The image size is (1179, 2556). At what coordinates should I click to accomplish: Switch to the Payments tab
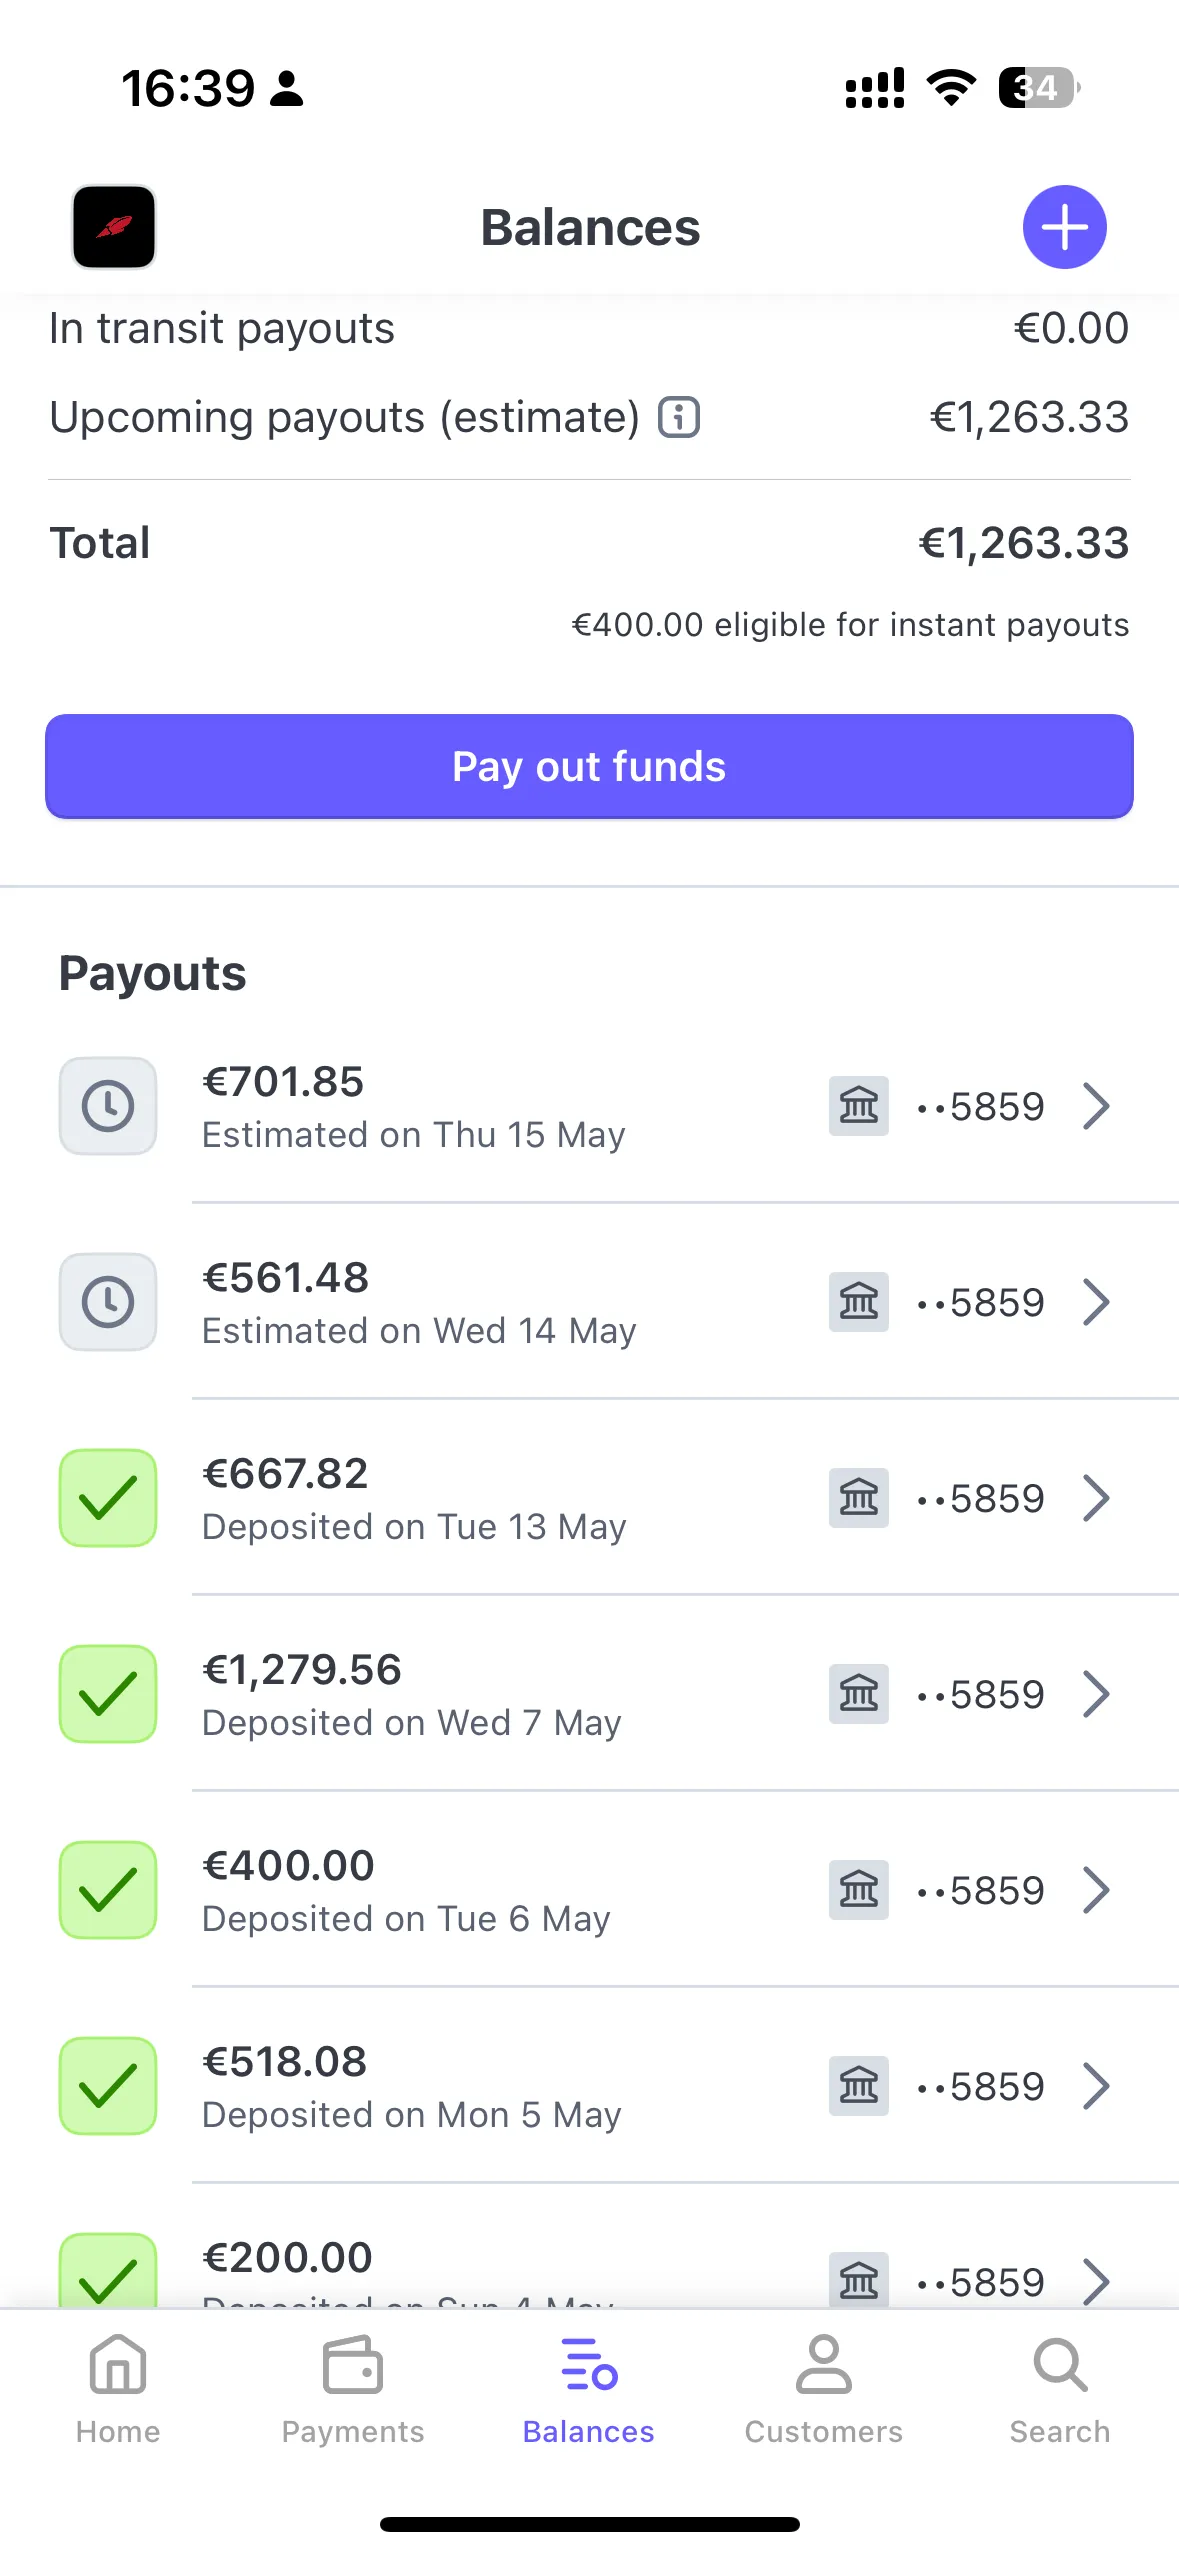point(353,2388)
